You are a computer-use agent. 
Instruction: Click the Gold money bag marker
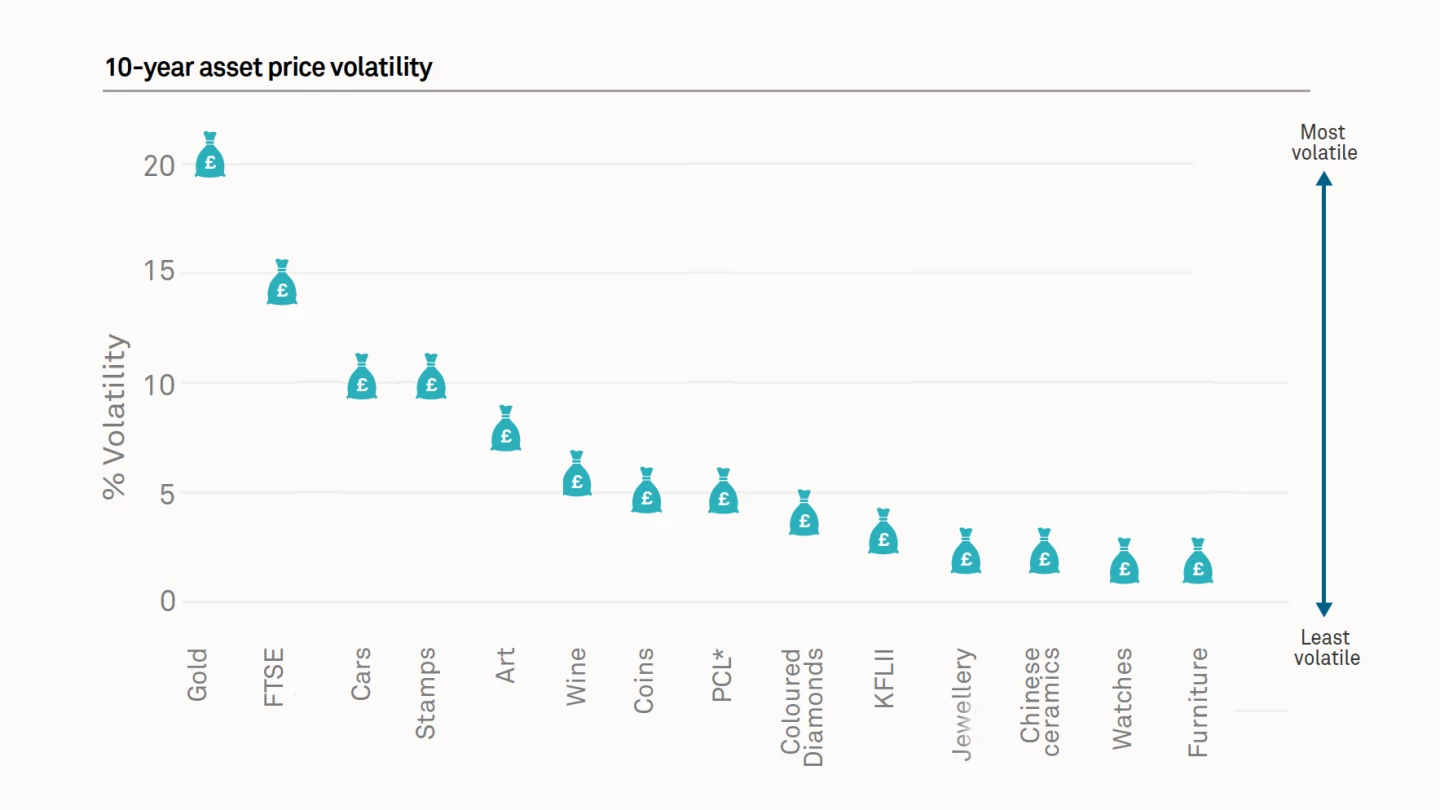(x=210, y=157)
